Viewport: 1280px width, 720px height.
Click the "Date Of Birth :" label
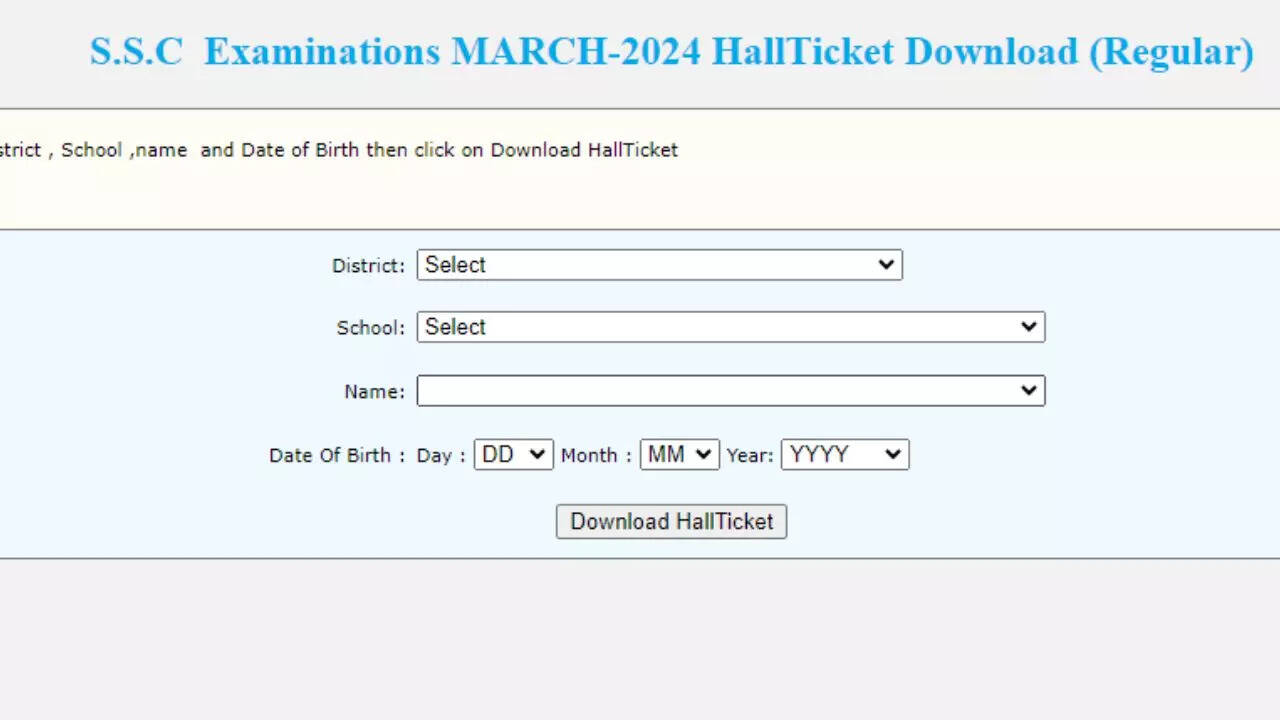337,456
